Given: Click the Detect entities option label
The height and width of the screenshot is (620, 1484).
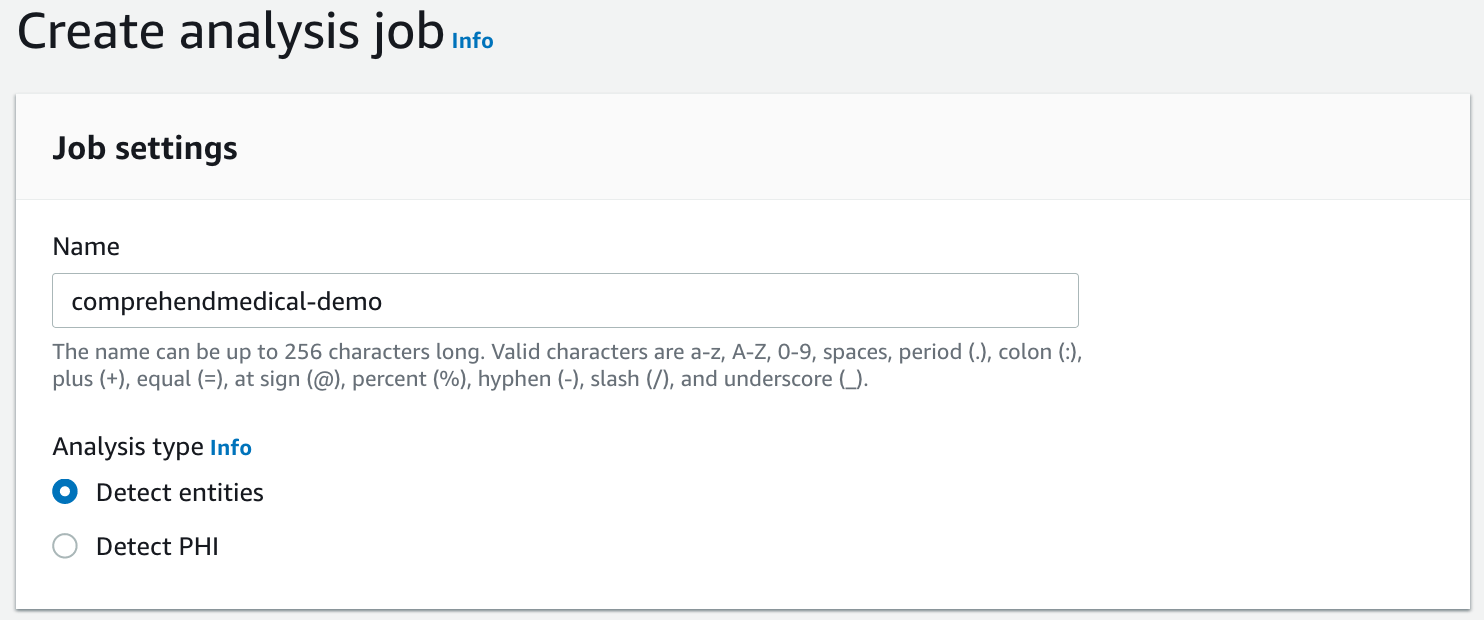Looking at the screenshot, I should point(180,493).
